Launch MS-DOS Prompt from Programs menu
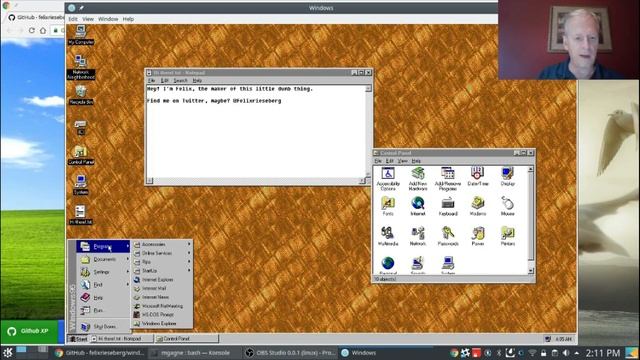This screenshot has height=360, width=640. point(162,315)
